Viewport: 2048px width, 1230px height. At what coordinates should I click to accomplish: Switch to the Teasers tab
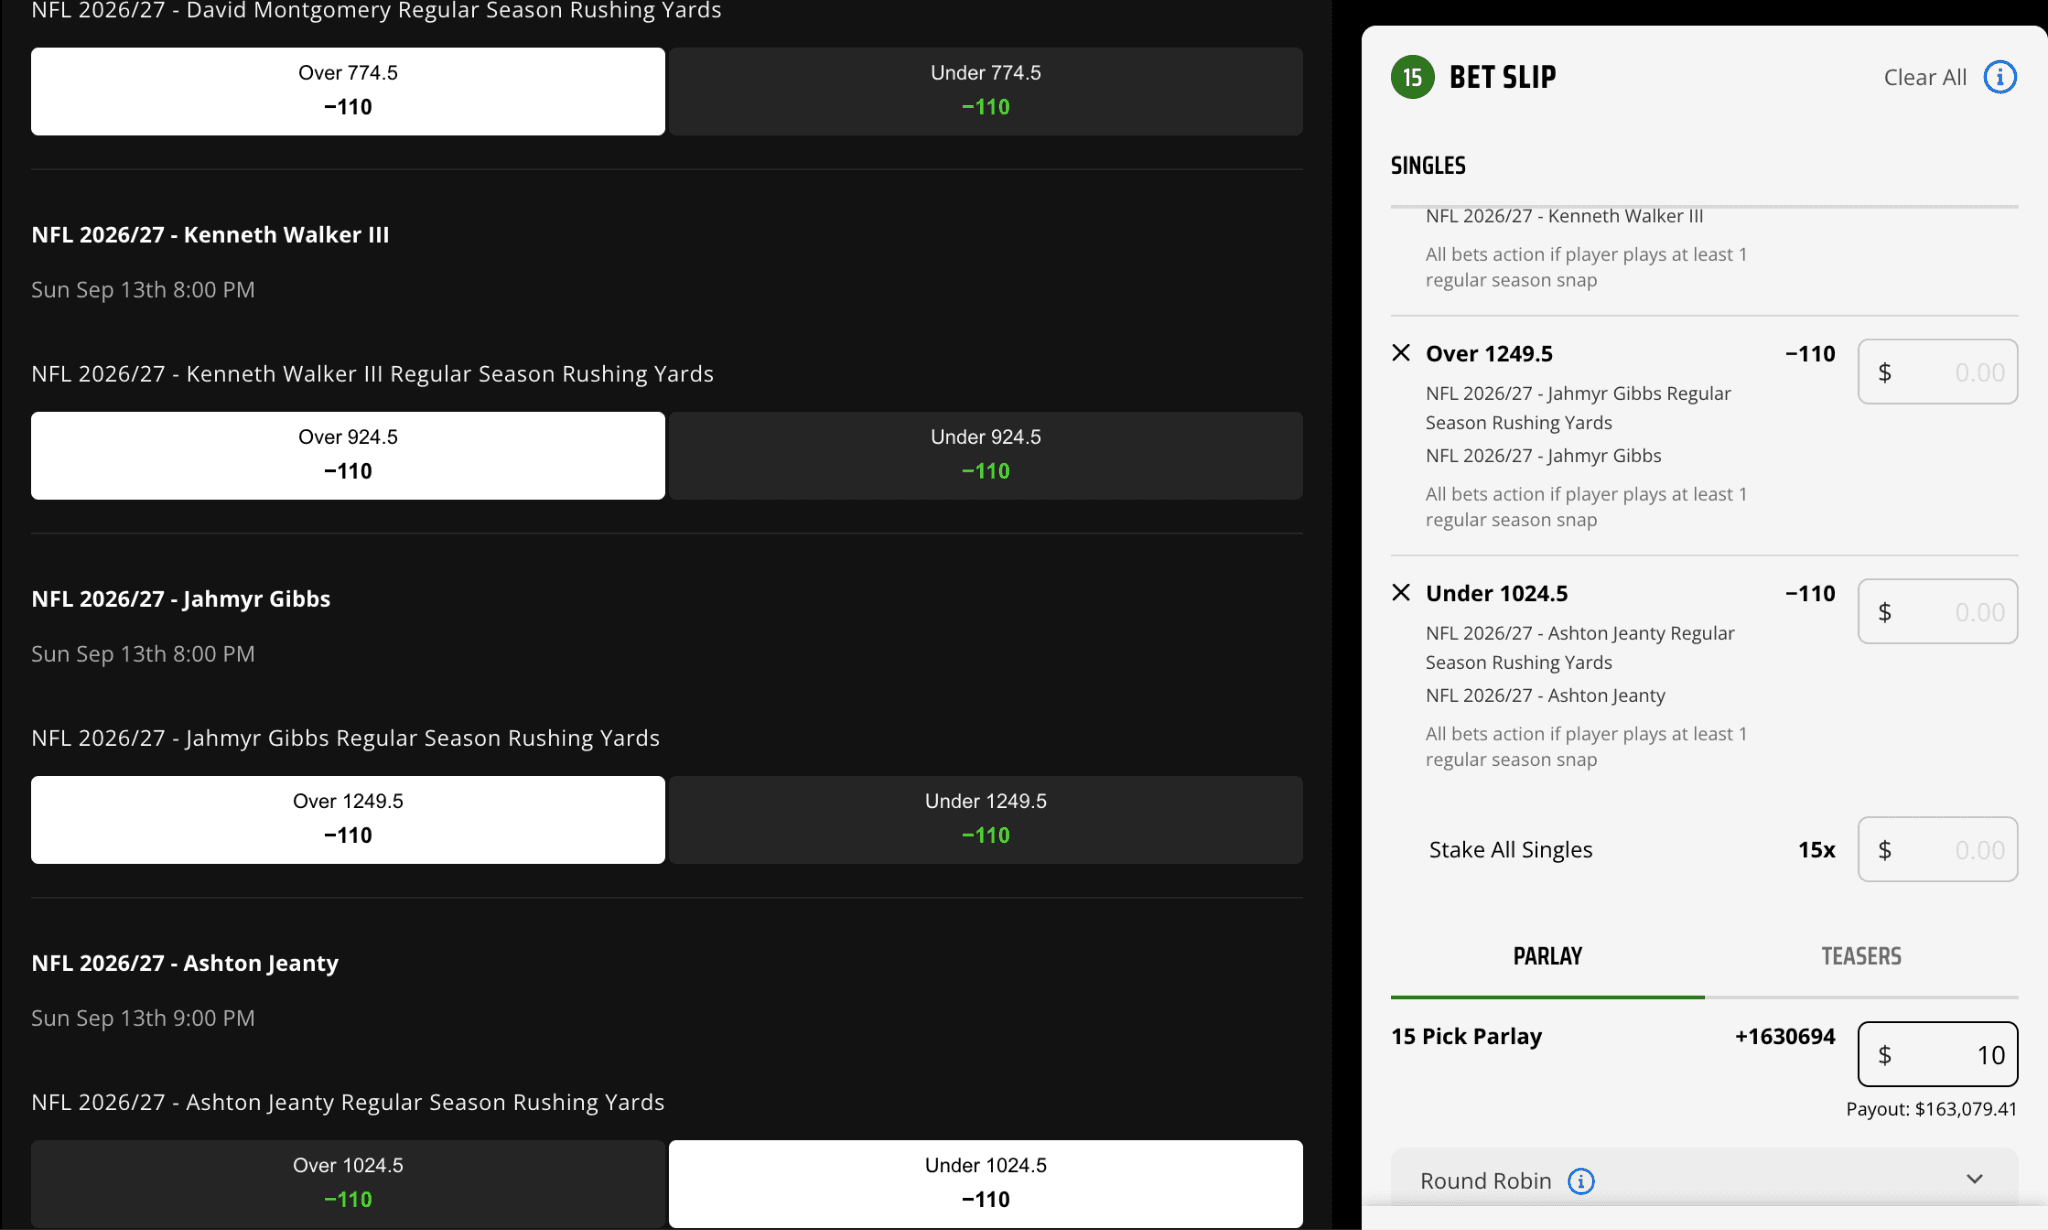[1861, 957]
